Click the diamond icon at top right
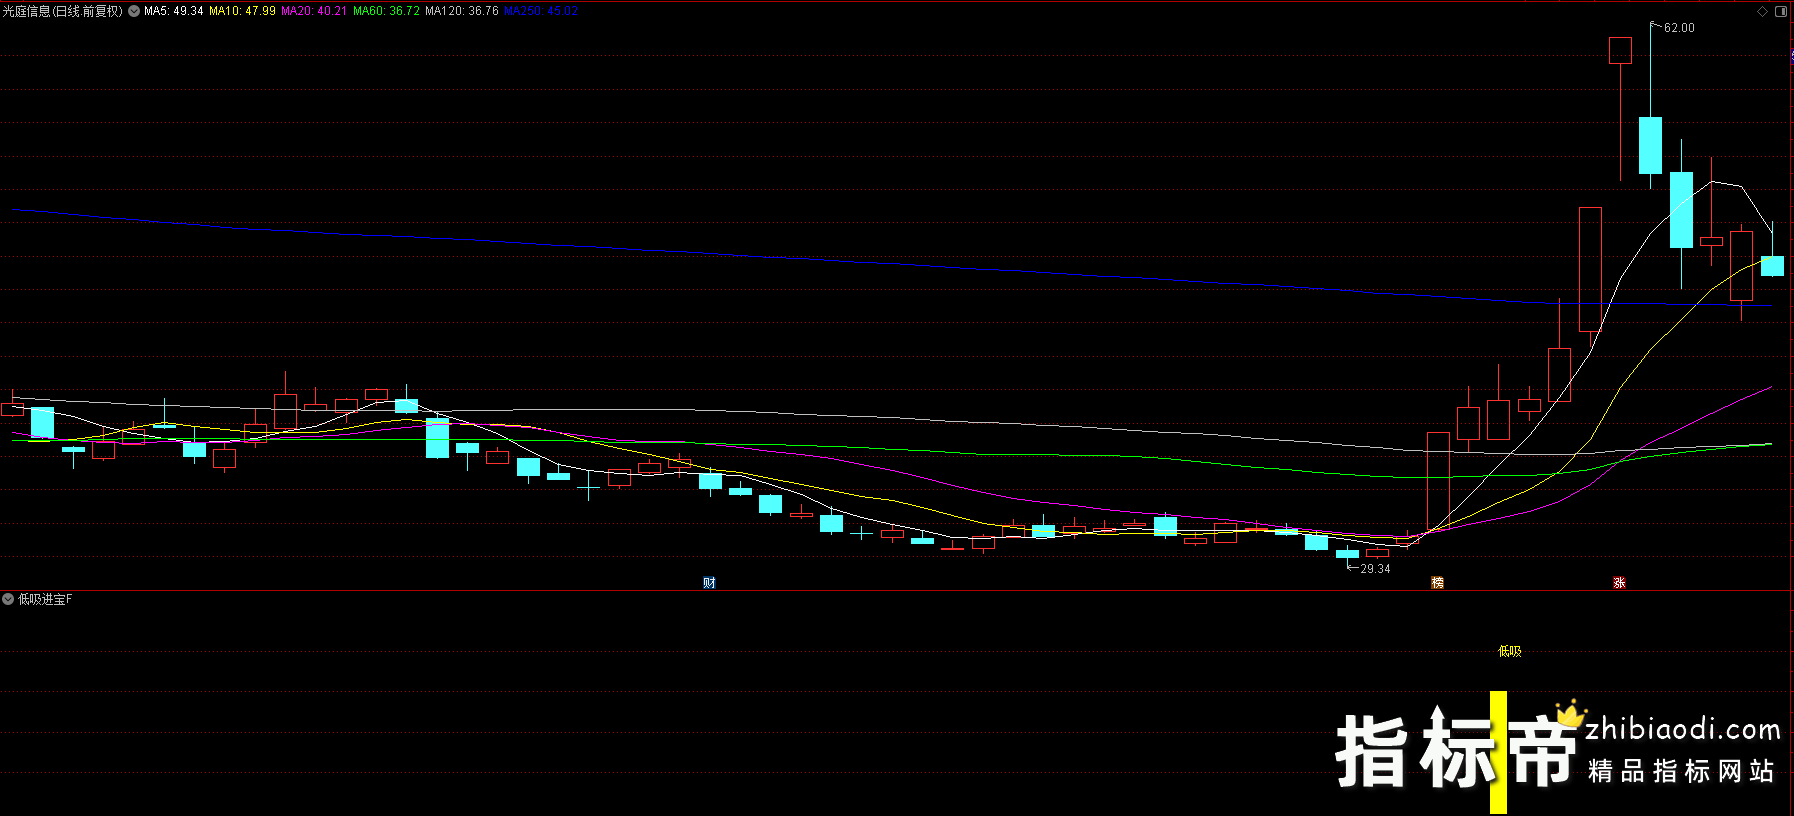The image size is (1794, 816). (x=1762, y=12)
